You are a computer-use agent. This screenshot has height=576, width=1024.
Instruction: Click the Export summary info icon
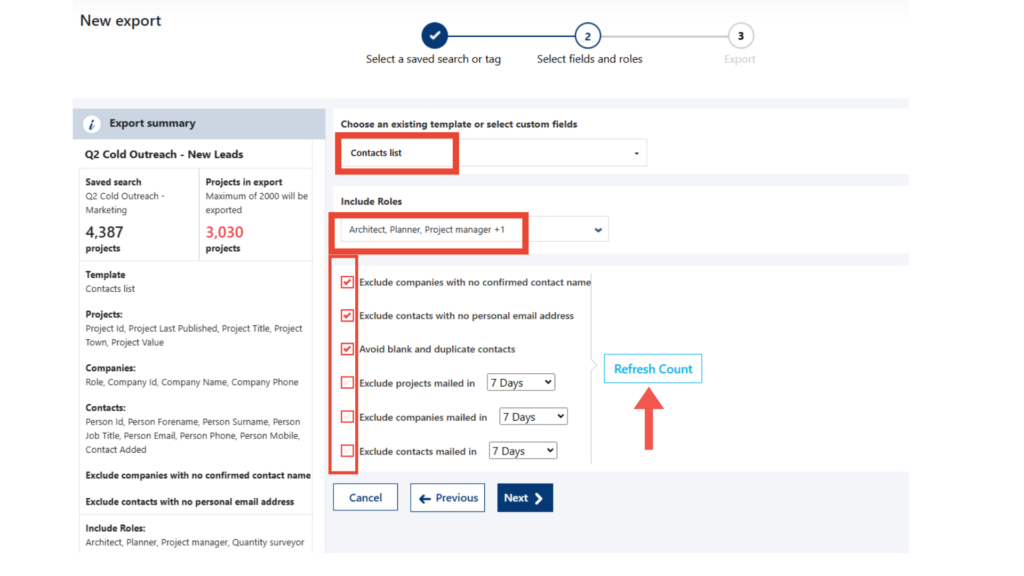[x=92, y=124]
